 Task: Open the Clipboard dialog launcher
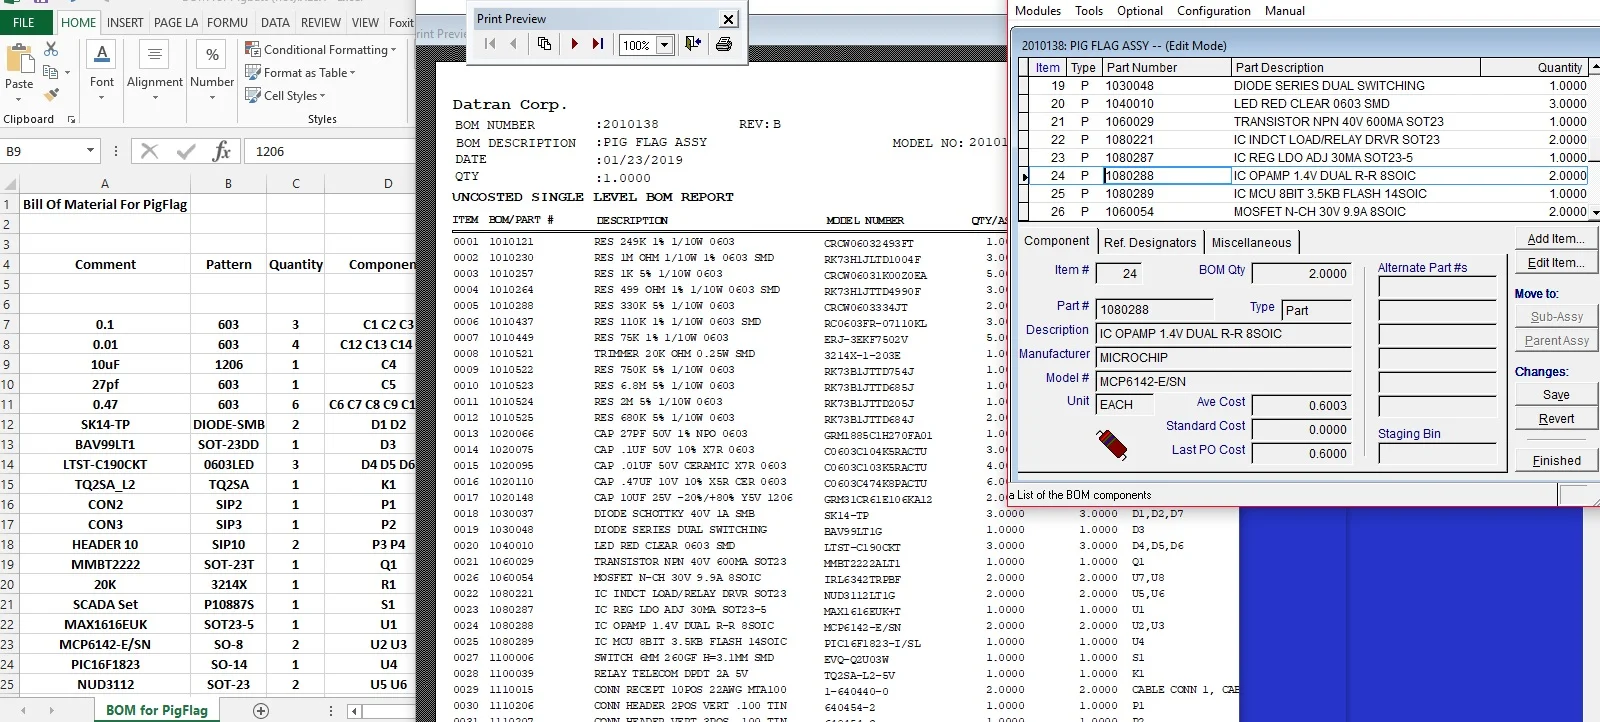pyautogui.click(x=71, y=120)
